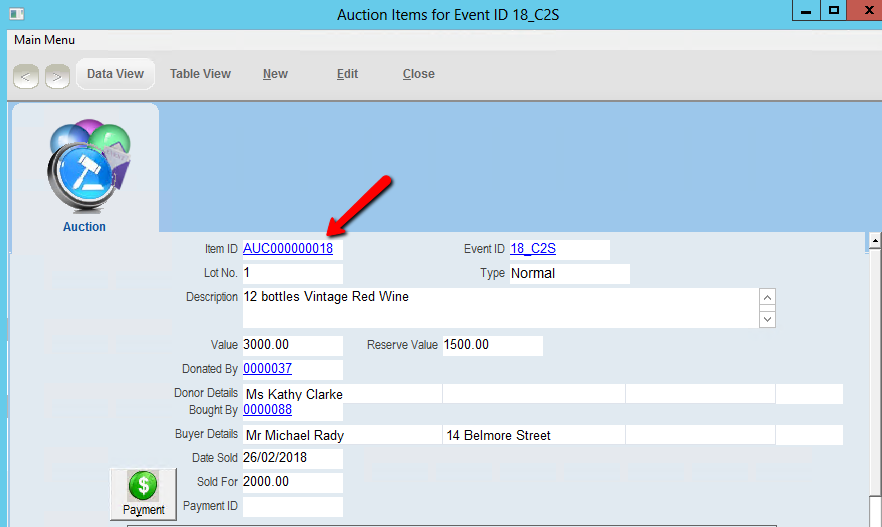Image resolution: width=882 pixels, height=527 pixels.
Task: Click the green dollar Payment button
Action: pos(143,494)
